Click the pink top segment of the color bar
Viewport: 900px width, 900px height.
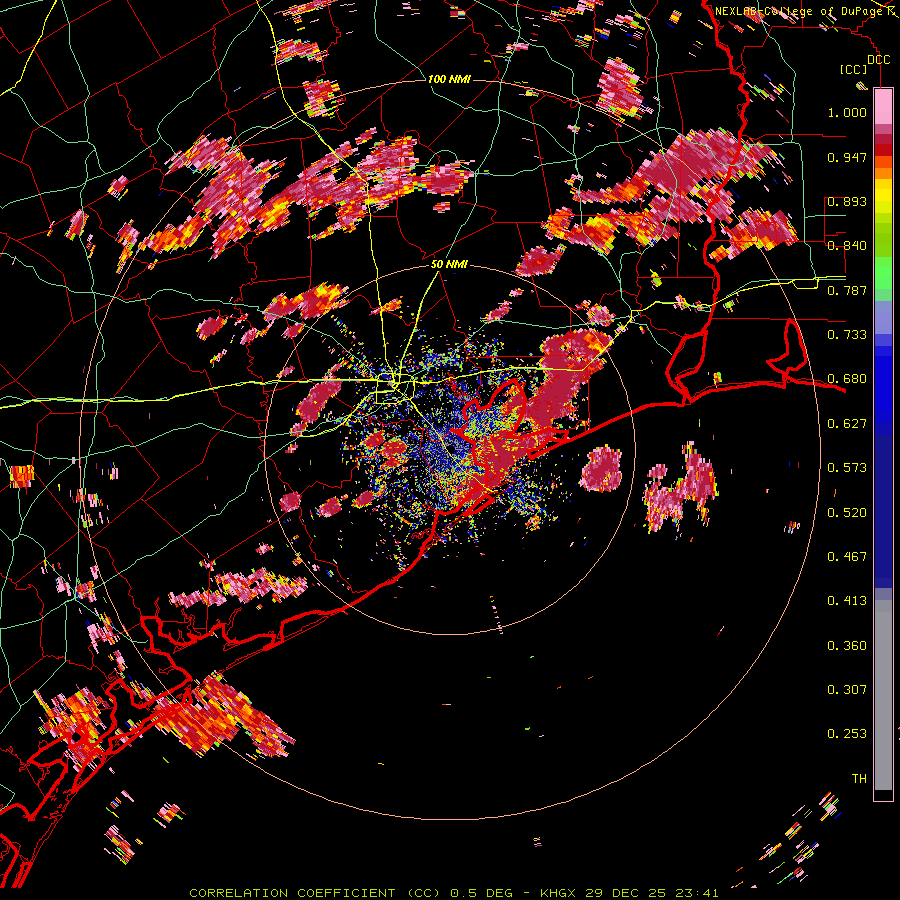click(x=883, y=106)
